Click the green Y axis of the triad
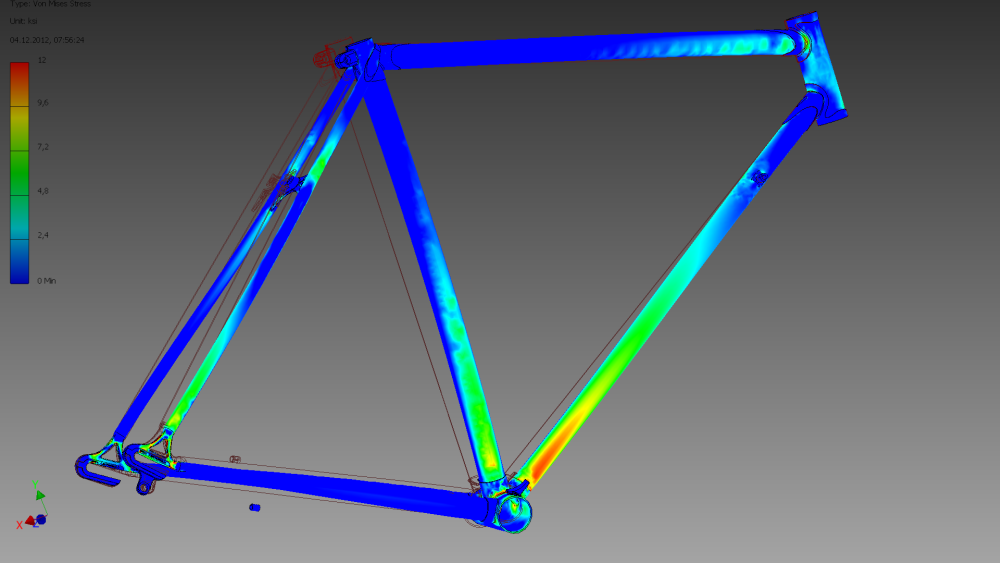 [x=39, y=493]
